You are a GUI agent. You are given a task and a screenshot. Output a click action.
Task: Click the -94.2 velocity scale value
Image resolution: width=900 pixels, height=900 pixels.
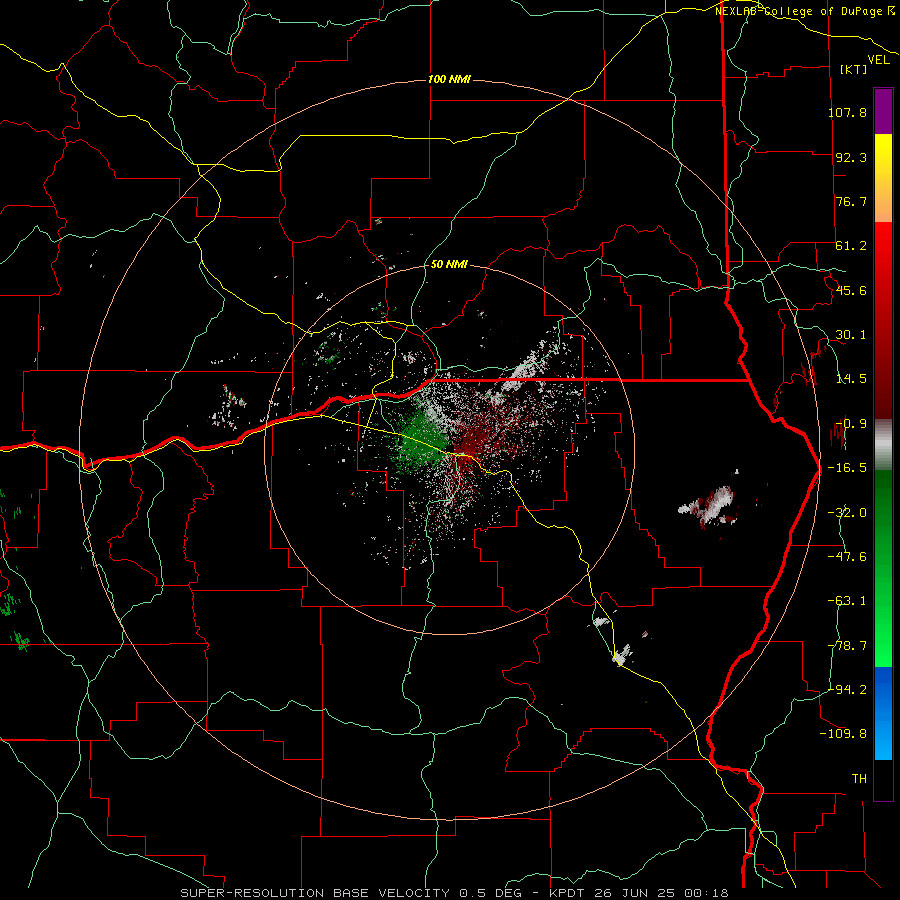pyautogui.click(x=847, y=689)
